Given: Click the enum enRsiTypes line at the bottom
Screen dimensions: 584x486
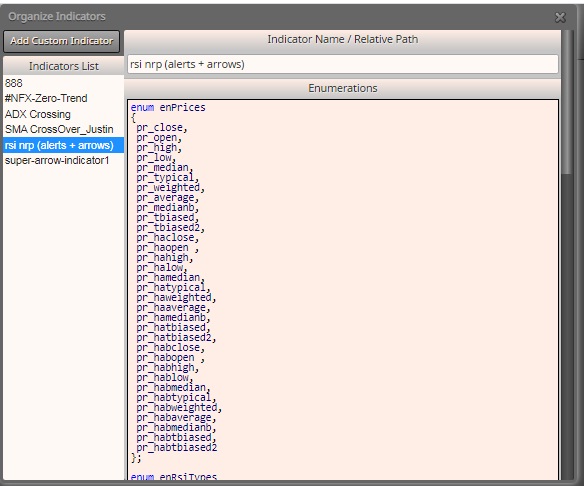Looking at the screenshot, I should pyautogui.click(x=174, y=476).
